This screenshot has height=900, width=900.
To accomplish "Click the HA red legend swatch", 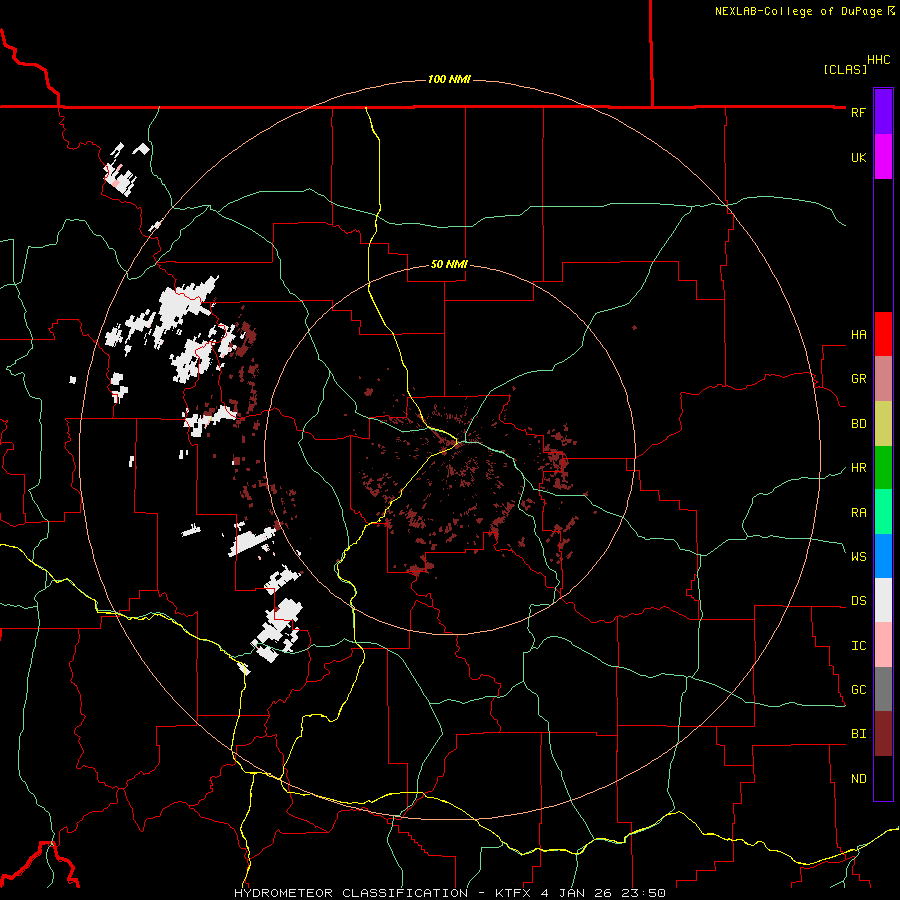I will pyautogui.click(x=883, y=334).
